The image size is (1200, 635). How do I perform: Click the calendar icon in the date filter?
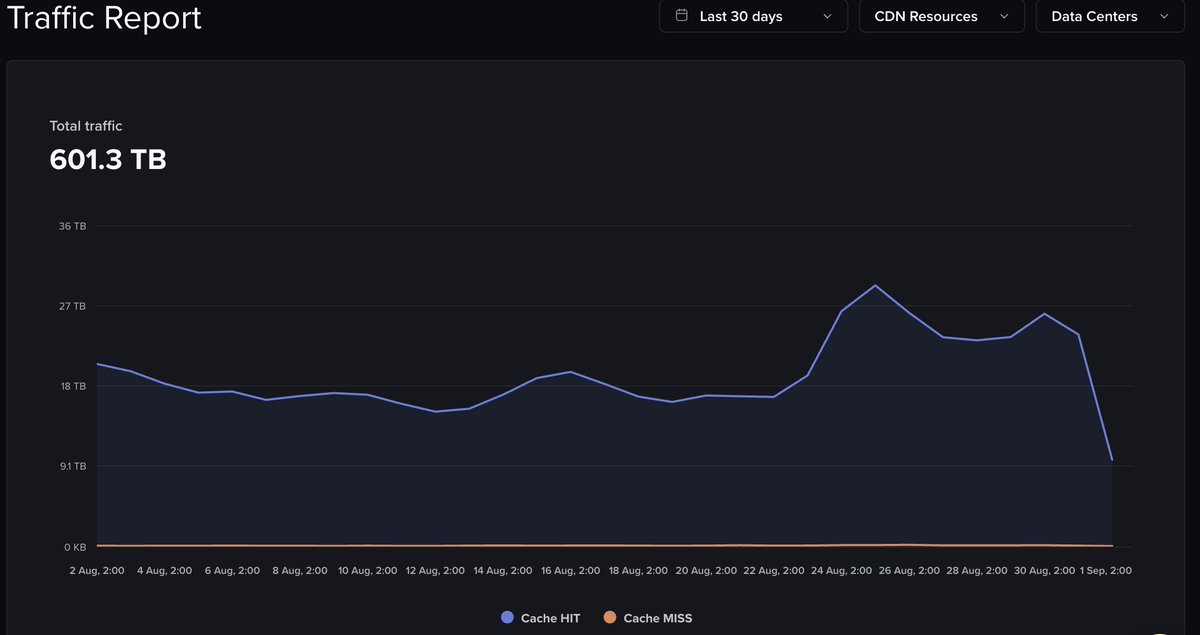681,16
